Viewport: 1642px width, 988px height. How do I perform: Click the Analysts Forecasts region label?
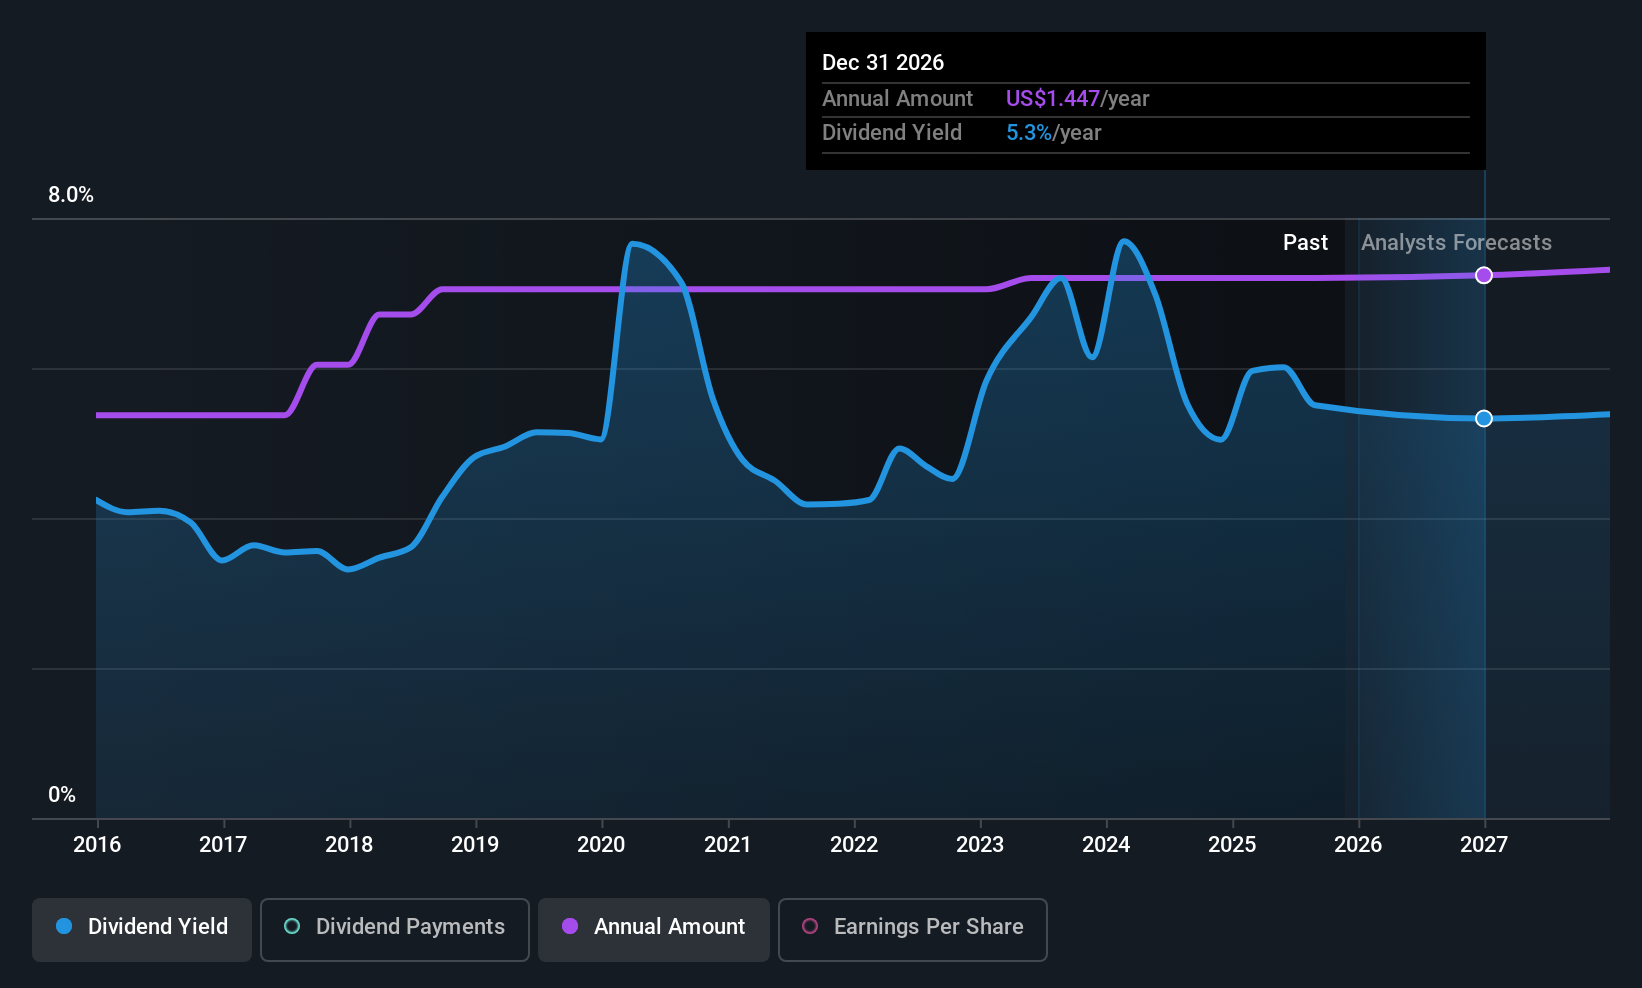click(1456, 243)
